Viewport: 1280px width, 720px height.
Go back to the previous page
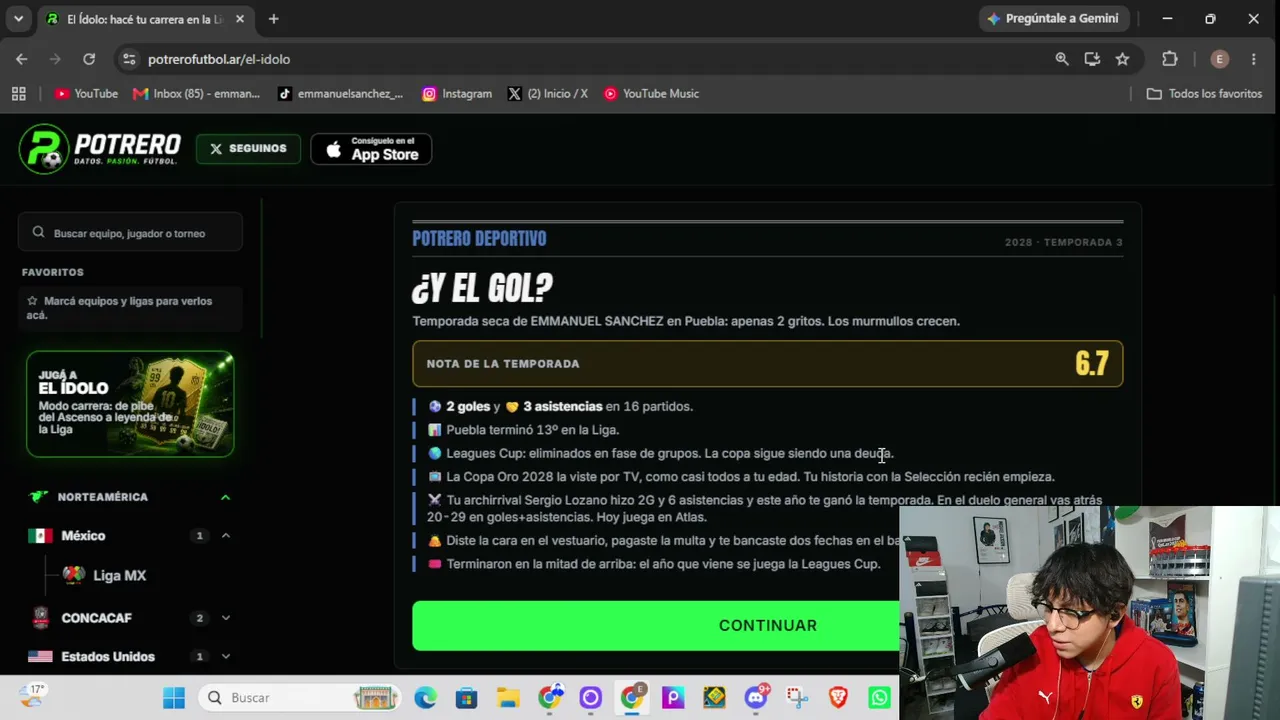(22, 59)
